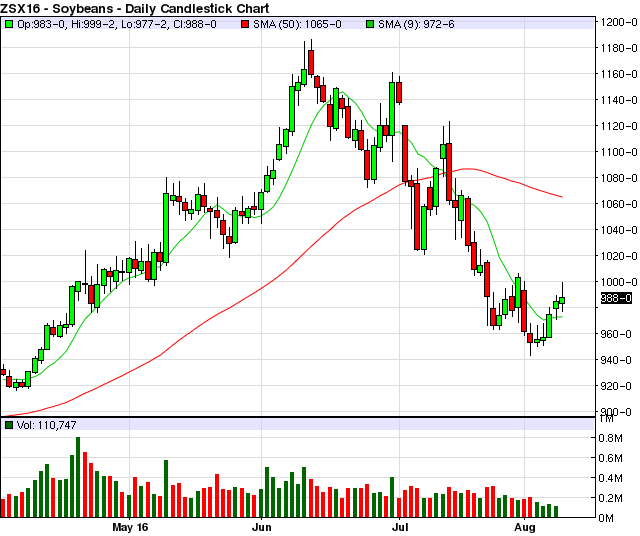Click the 'Vol: 110,747' volume label

click(47, 425)
